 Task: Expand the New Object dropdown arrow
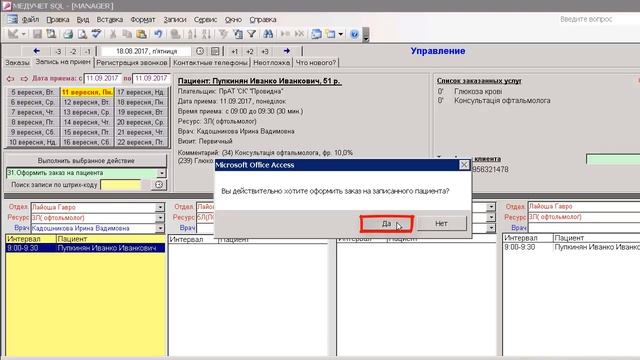point(340,34)
